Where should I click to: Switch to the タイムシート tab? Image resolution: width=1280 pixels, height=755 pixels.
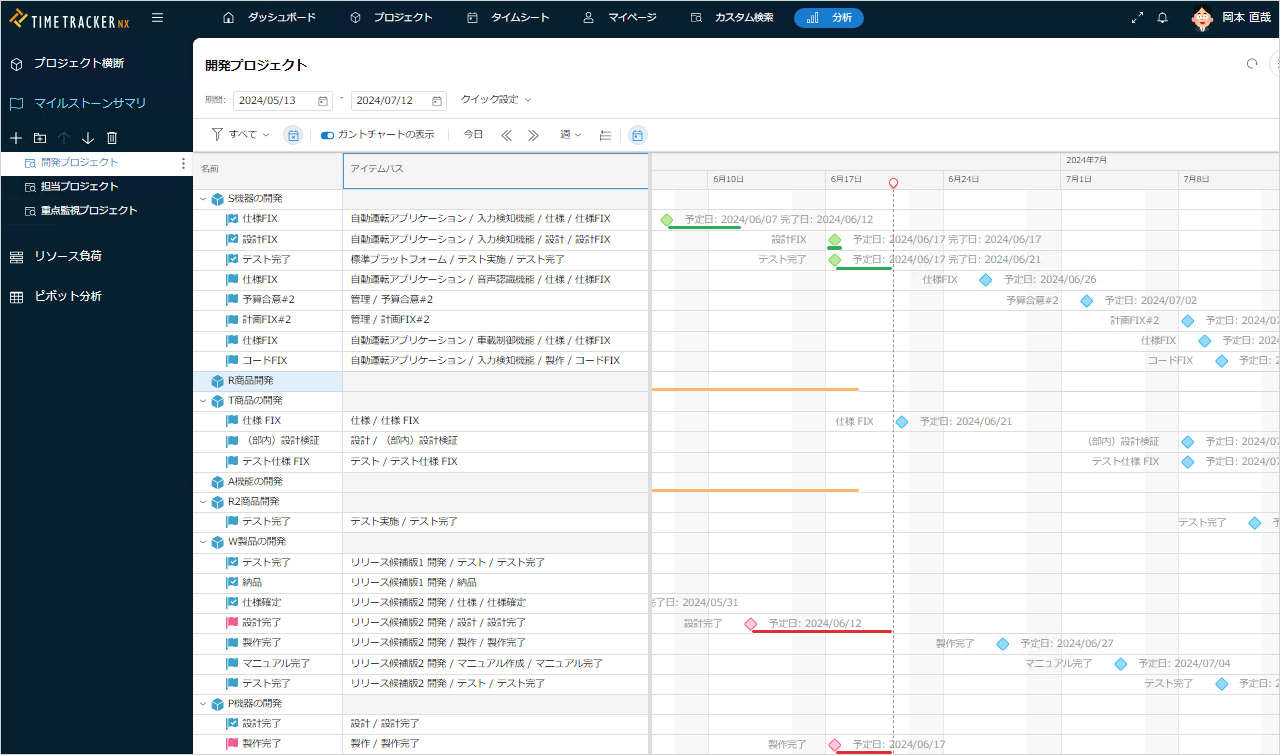coord(508,17)
